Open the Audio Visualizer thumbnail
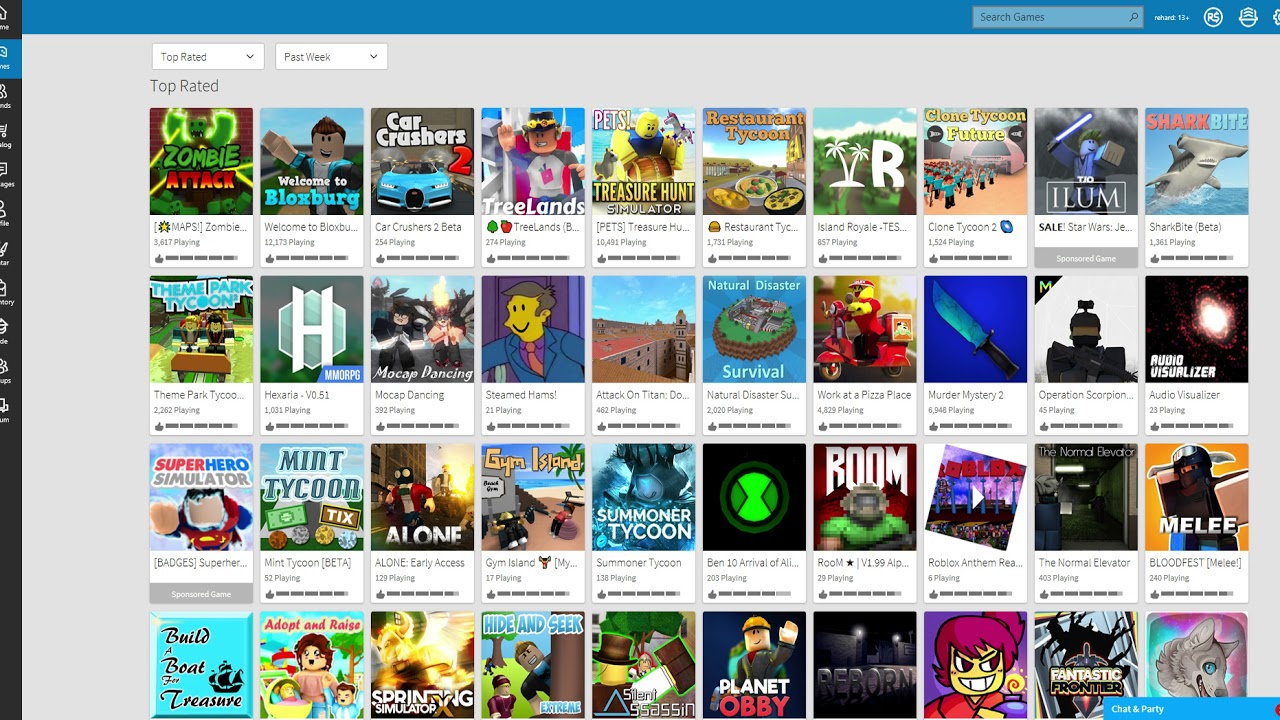Screen dimensions: 1280x720 click(x=1196, y=329)
